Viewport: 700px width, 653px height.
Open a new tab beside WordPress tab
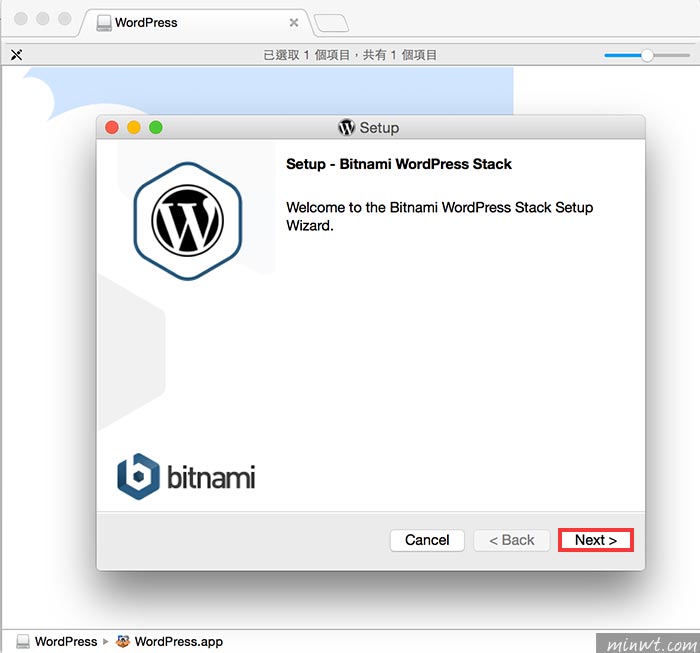(331, 23)
